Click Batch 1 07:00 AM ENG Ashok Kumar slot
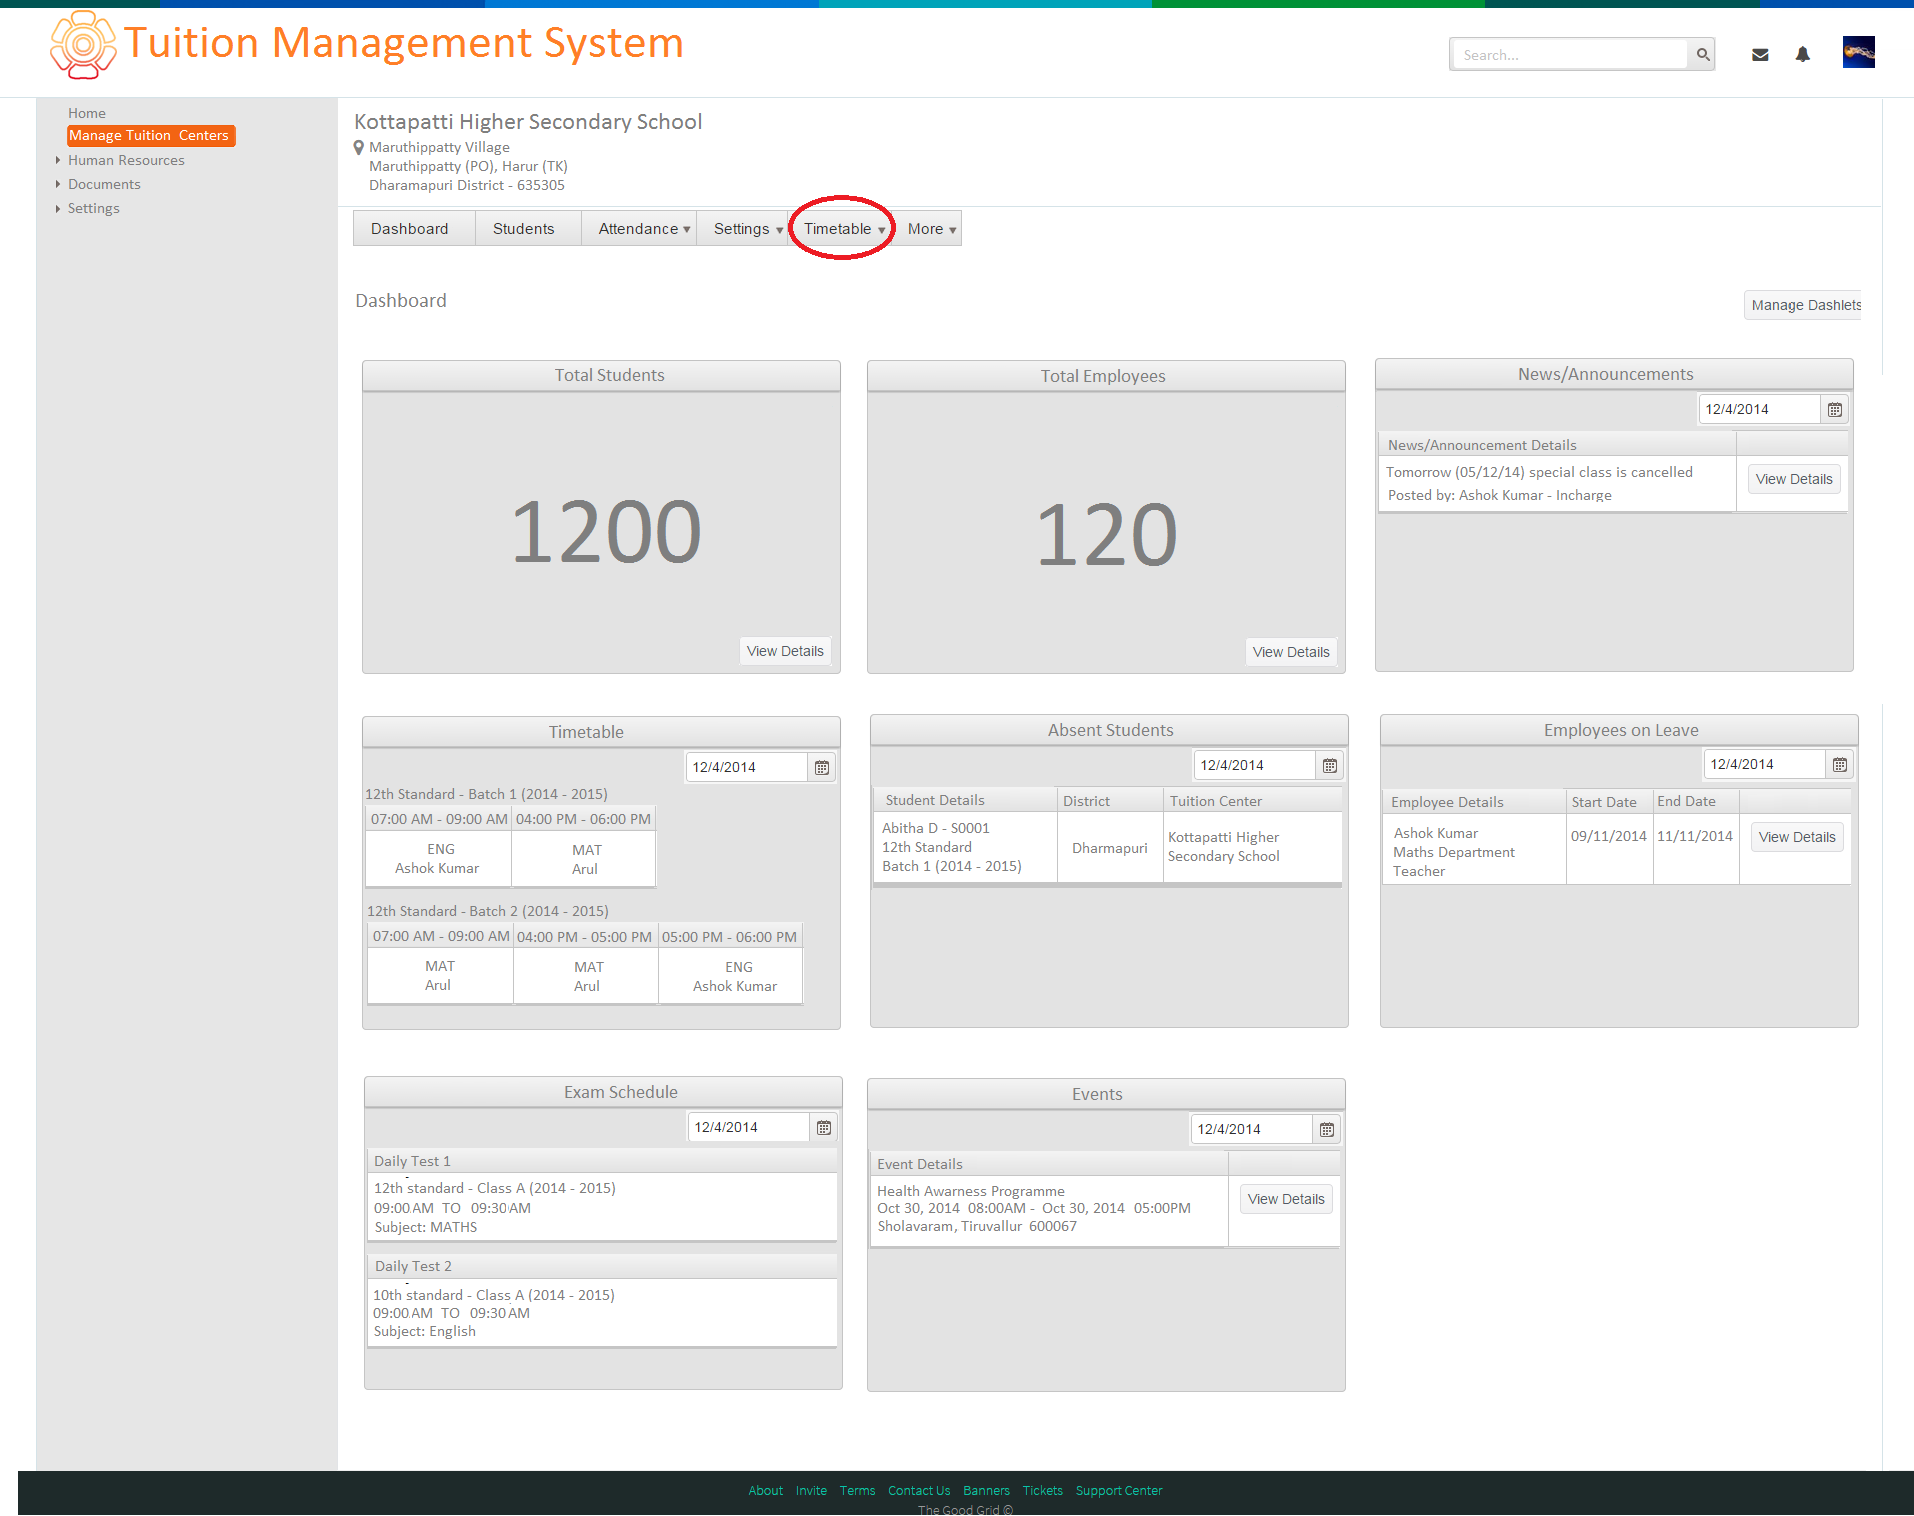The height and width of the screenshot is (1516, 1914). (438, 859)
